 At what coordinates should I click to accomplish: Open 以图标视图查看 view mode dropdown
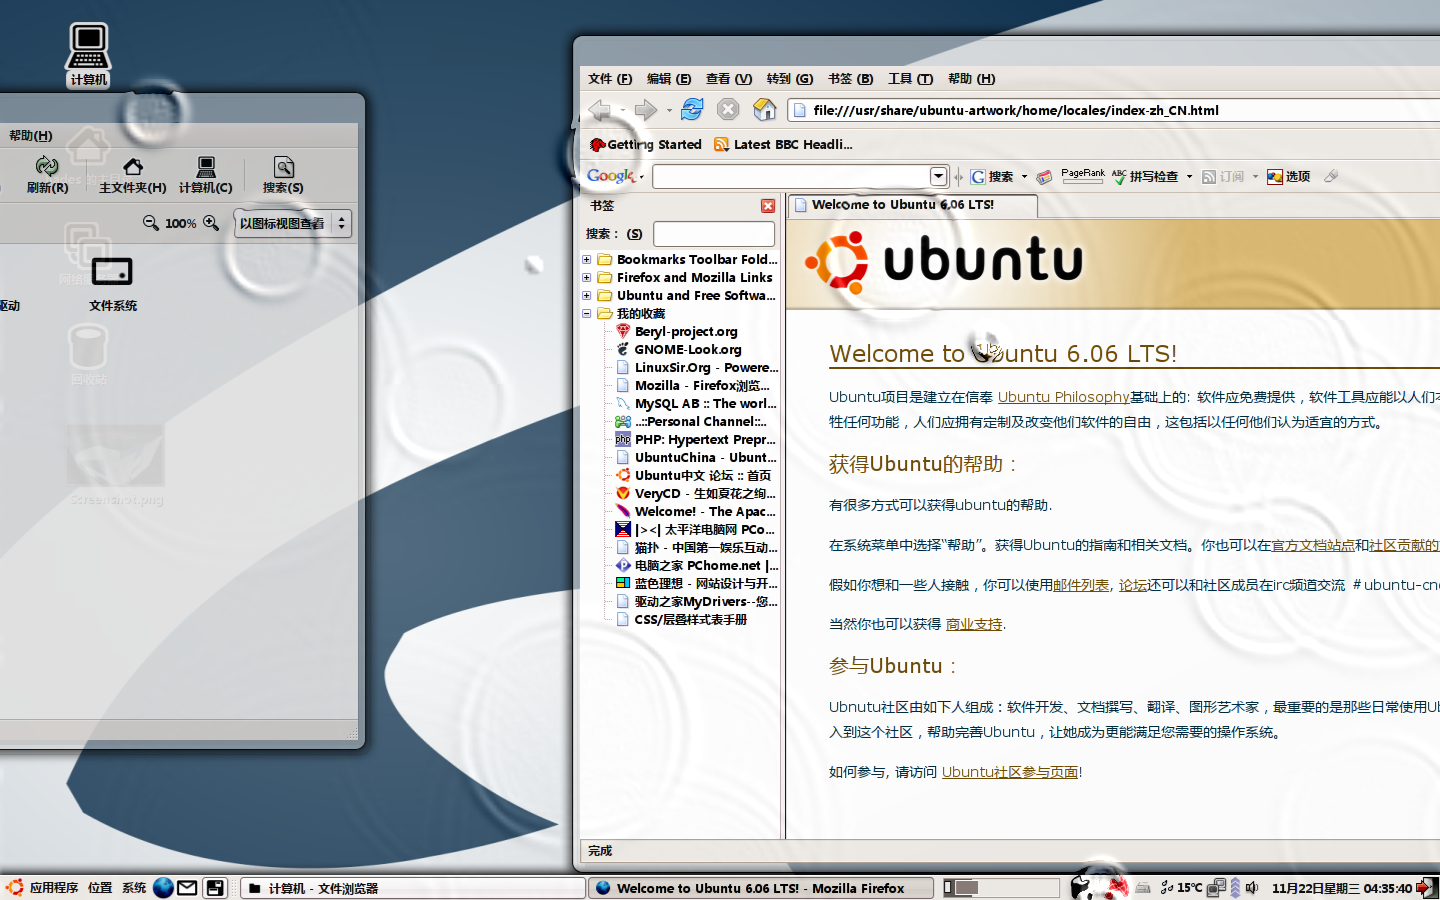[x=293, y=223]
